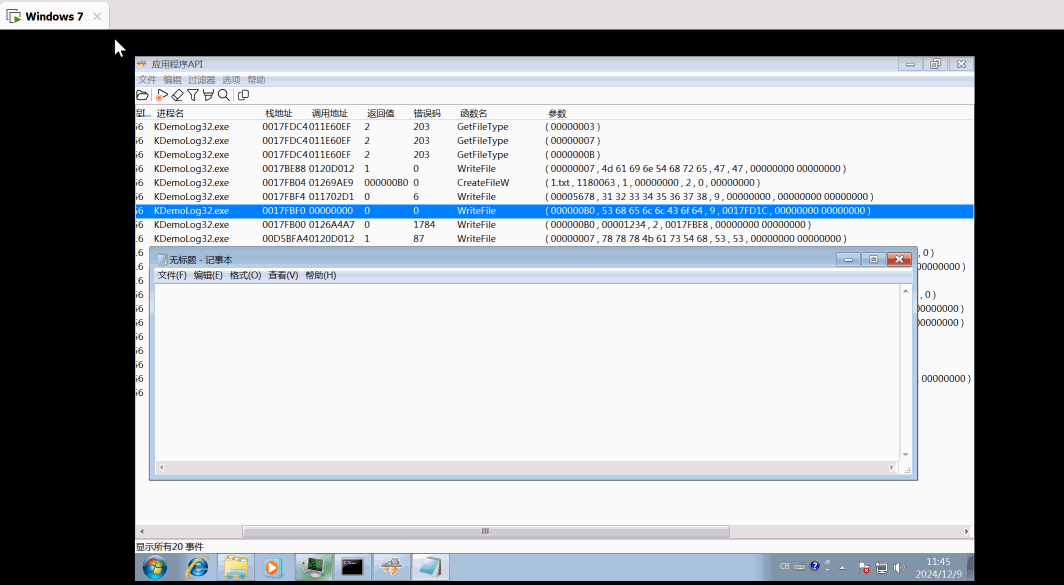The height and width of the screenshot is (585, 1064).
Task: Click the copy toolbar icon
Action: coord(244,95)
